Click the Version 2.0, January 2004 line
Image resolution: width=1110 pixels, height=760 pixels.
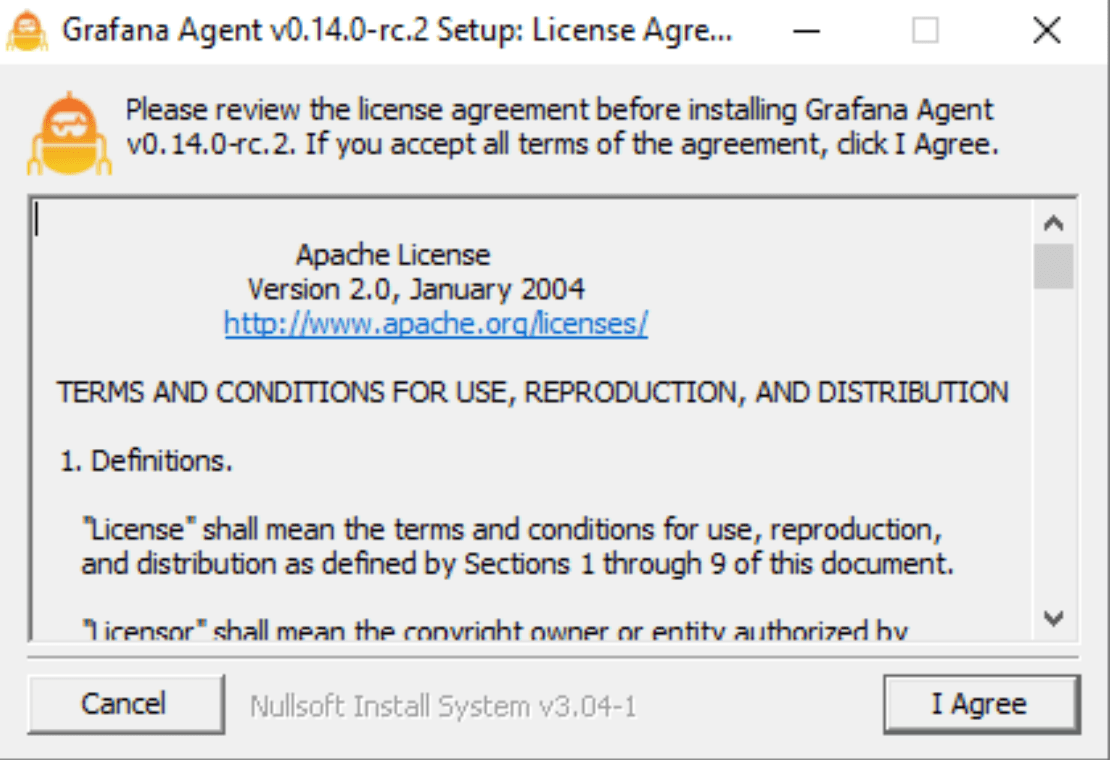tap(416, 290)
